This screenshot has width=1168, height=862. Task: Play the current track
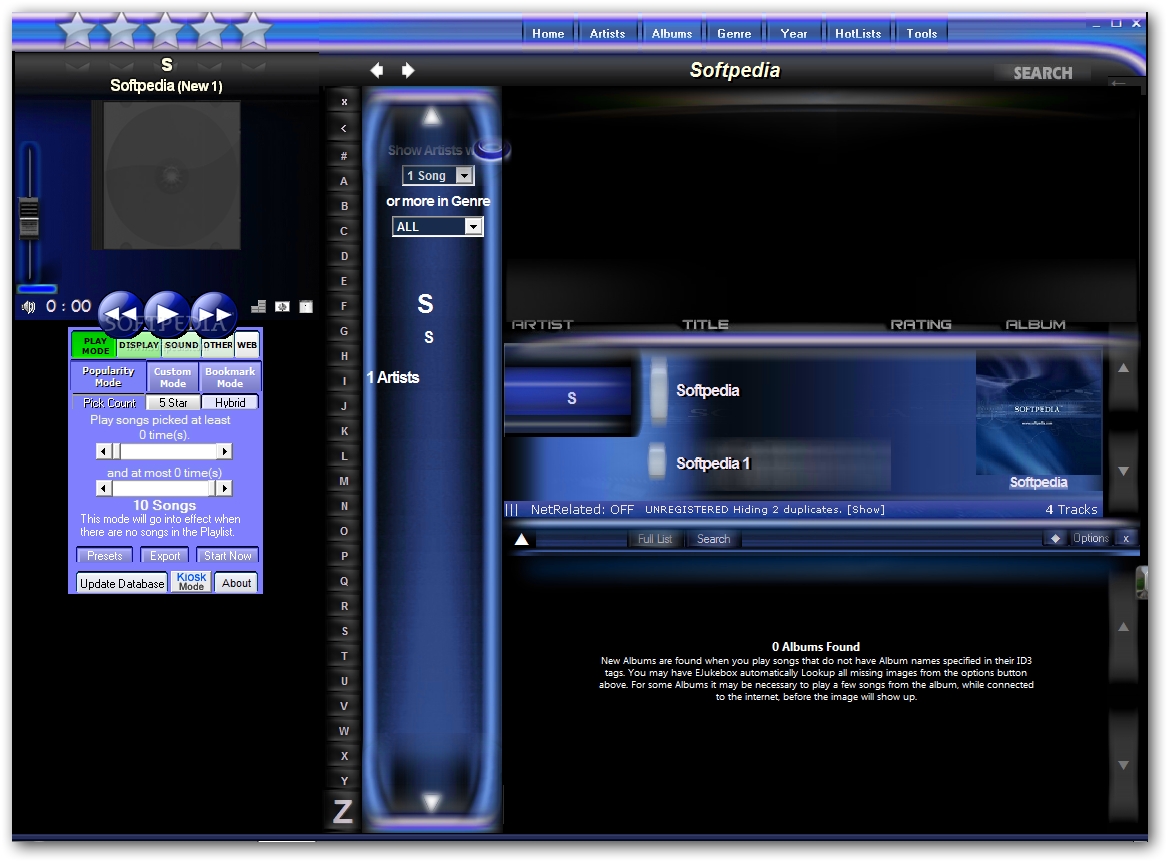[168, 314]
